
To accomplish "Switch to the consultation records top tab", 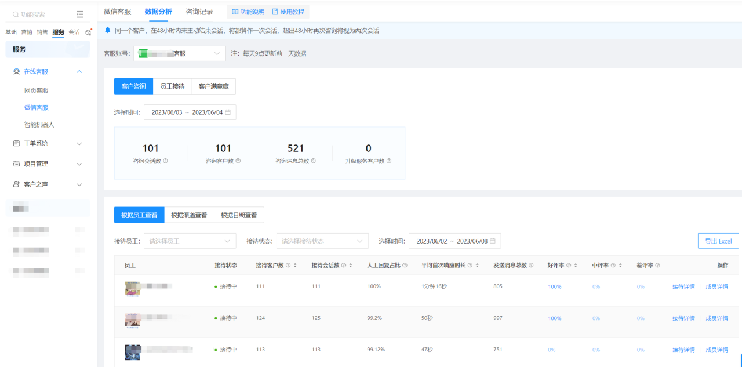I will pos(199,11).
